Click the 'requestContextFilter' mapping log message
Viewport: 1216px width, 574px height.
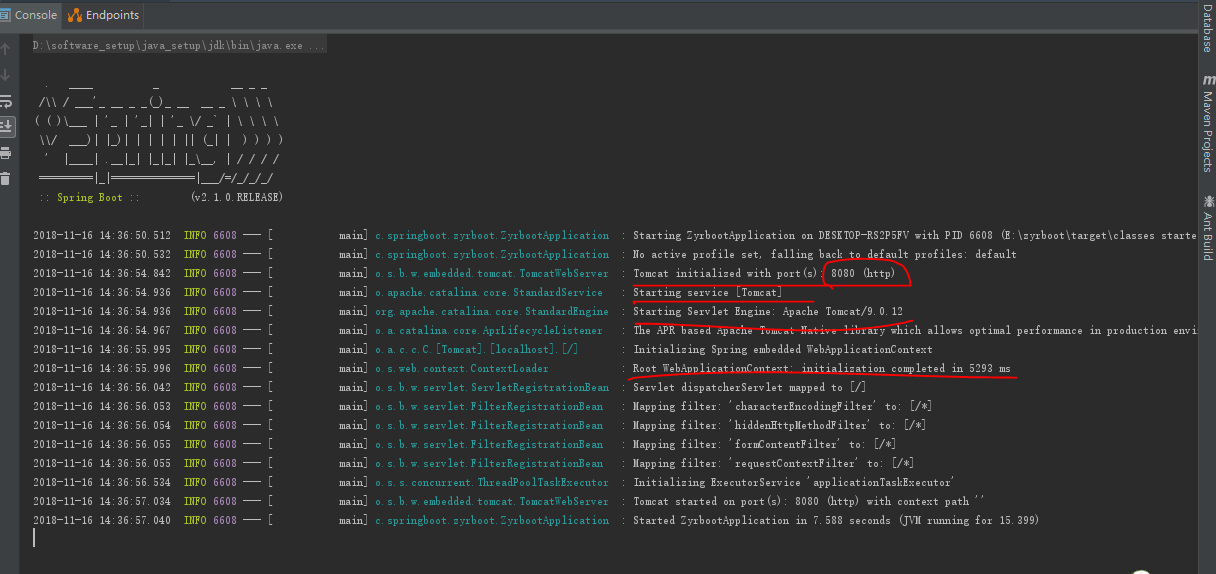[x=773, y=464]
